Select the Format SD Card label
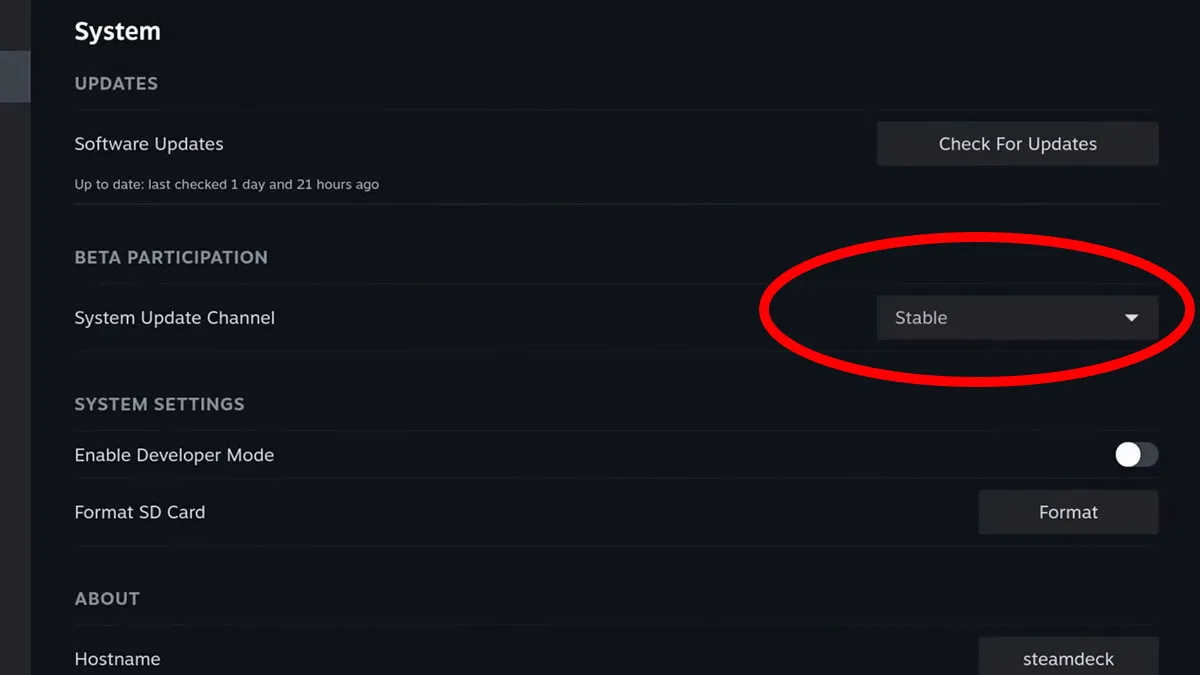The height and width of the screenshot is (675, 1200). (140, 512)
